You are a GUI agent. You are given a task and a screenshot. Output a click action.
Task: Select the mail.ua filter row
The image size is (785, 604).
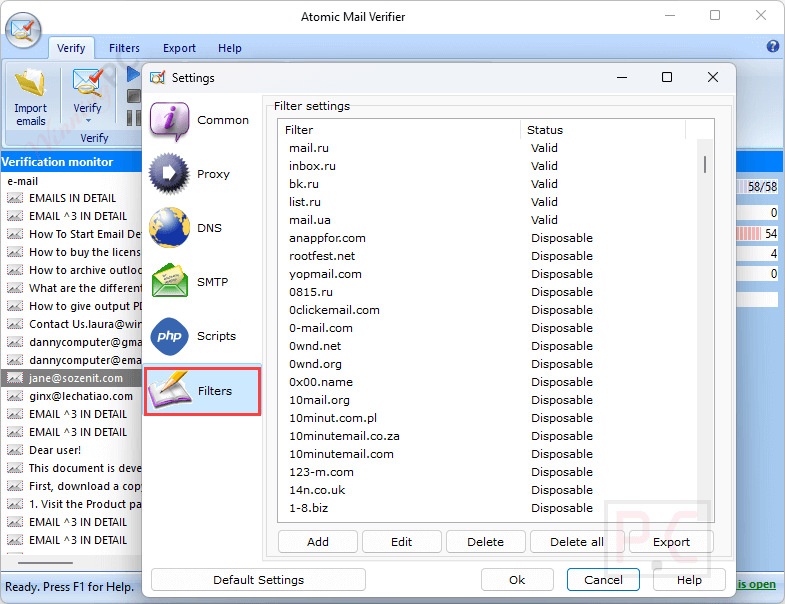point(488,220)
